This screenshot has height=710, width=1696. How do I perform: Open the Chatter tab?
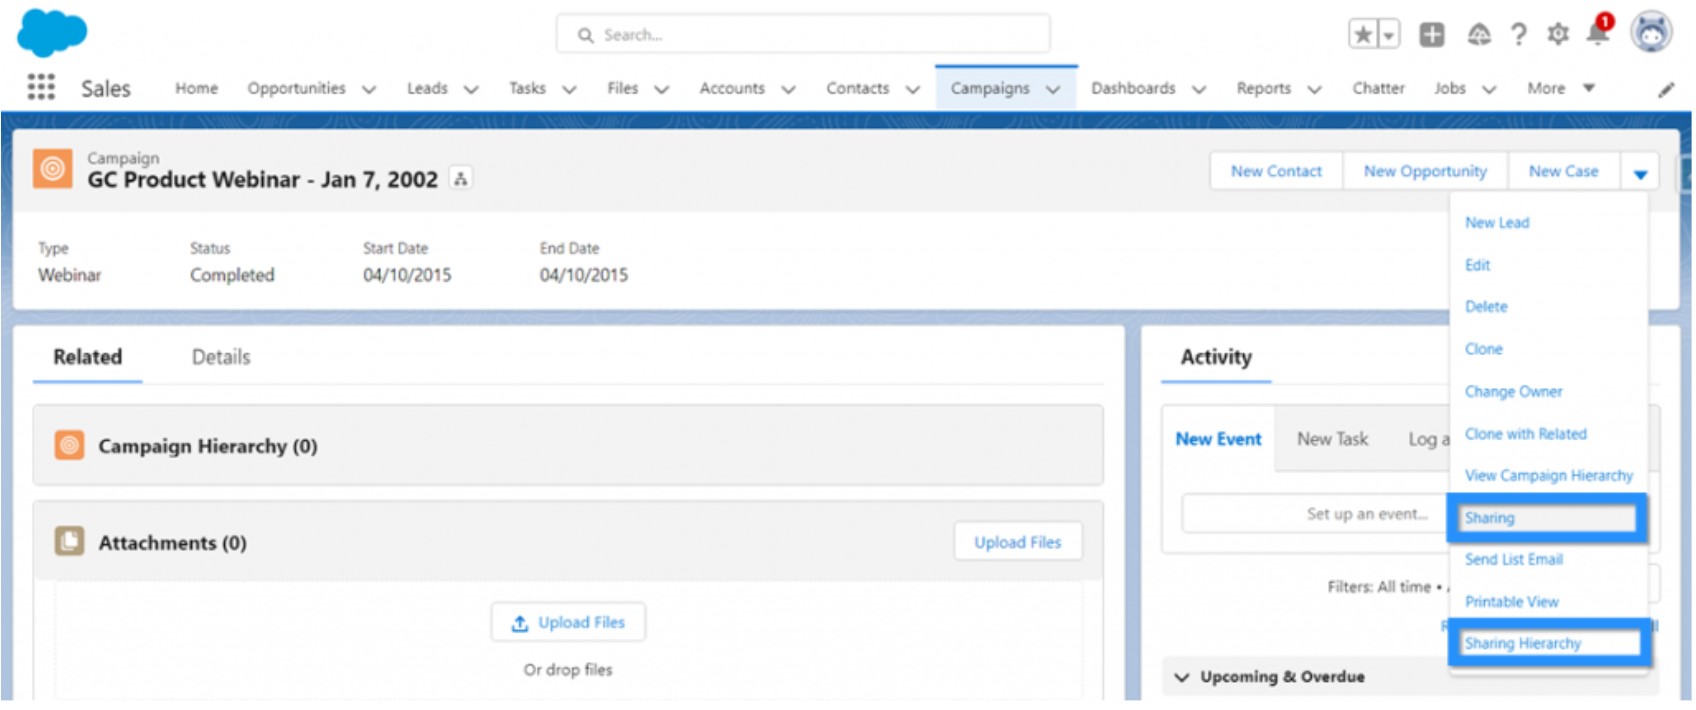point(1378,88)
